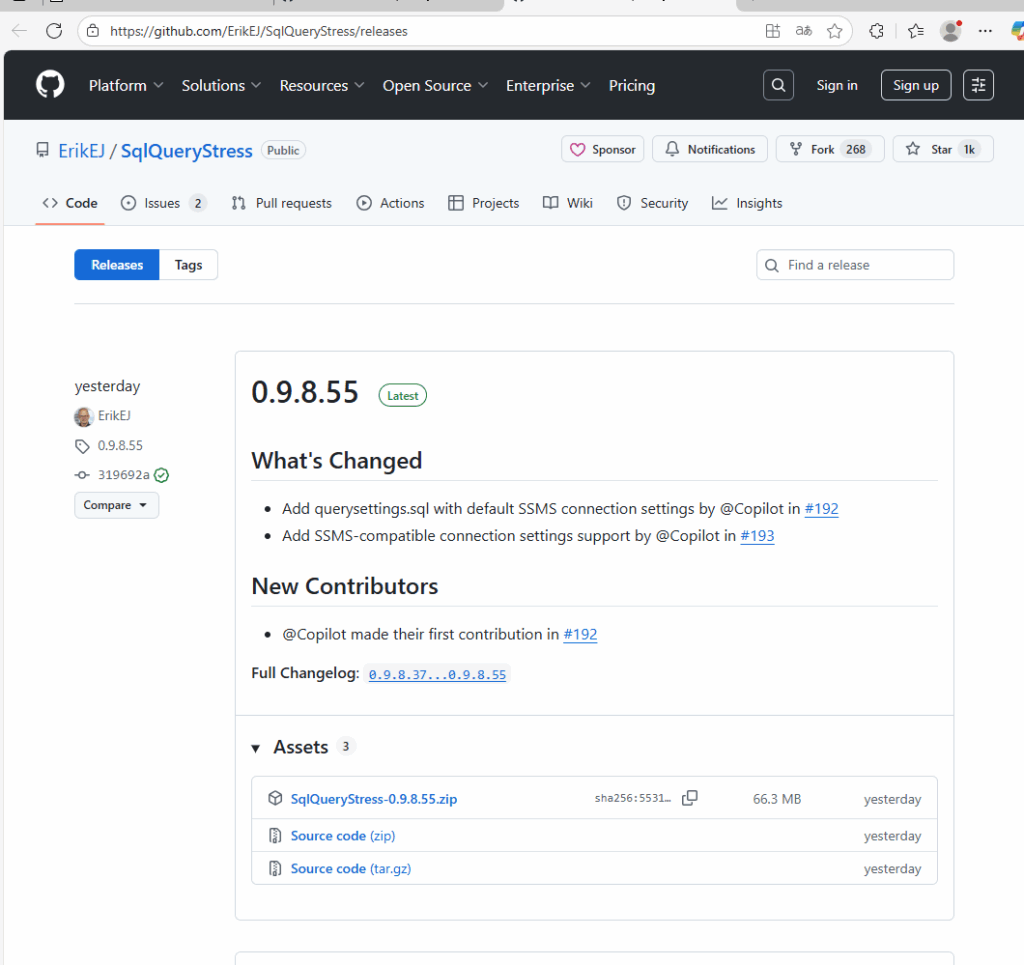Click the GitHub logo icon
The image size is (1024, 965).
(x=50, y=85)
